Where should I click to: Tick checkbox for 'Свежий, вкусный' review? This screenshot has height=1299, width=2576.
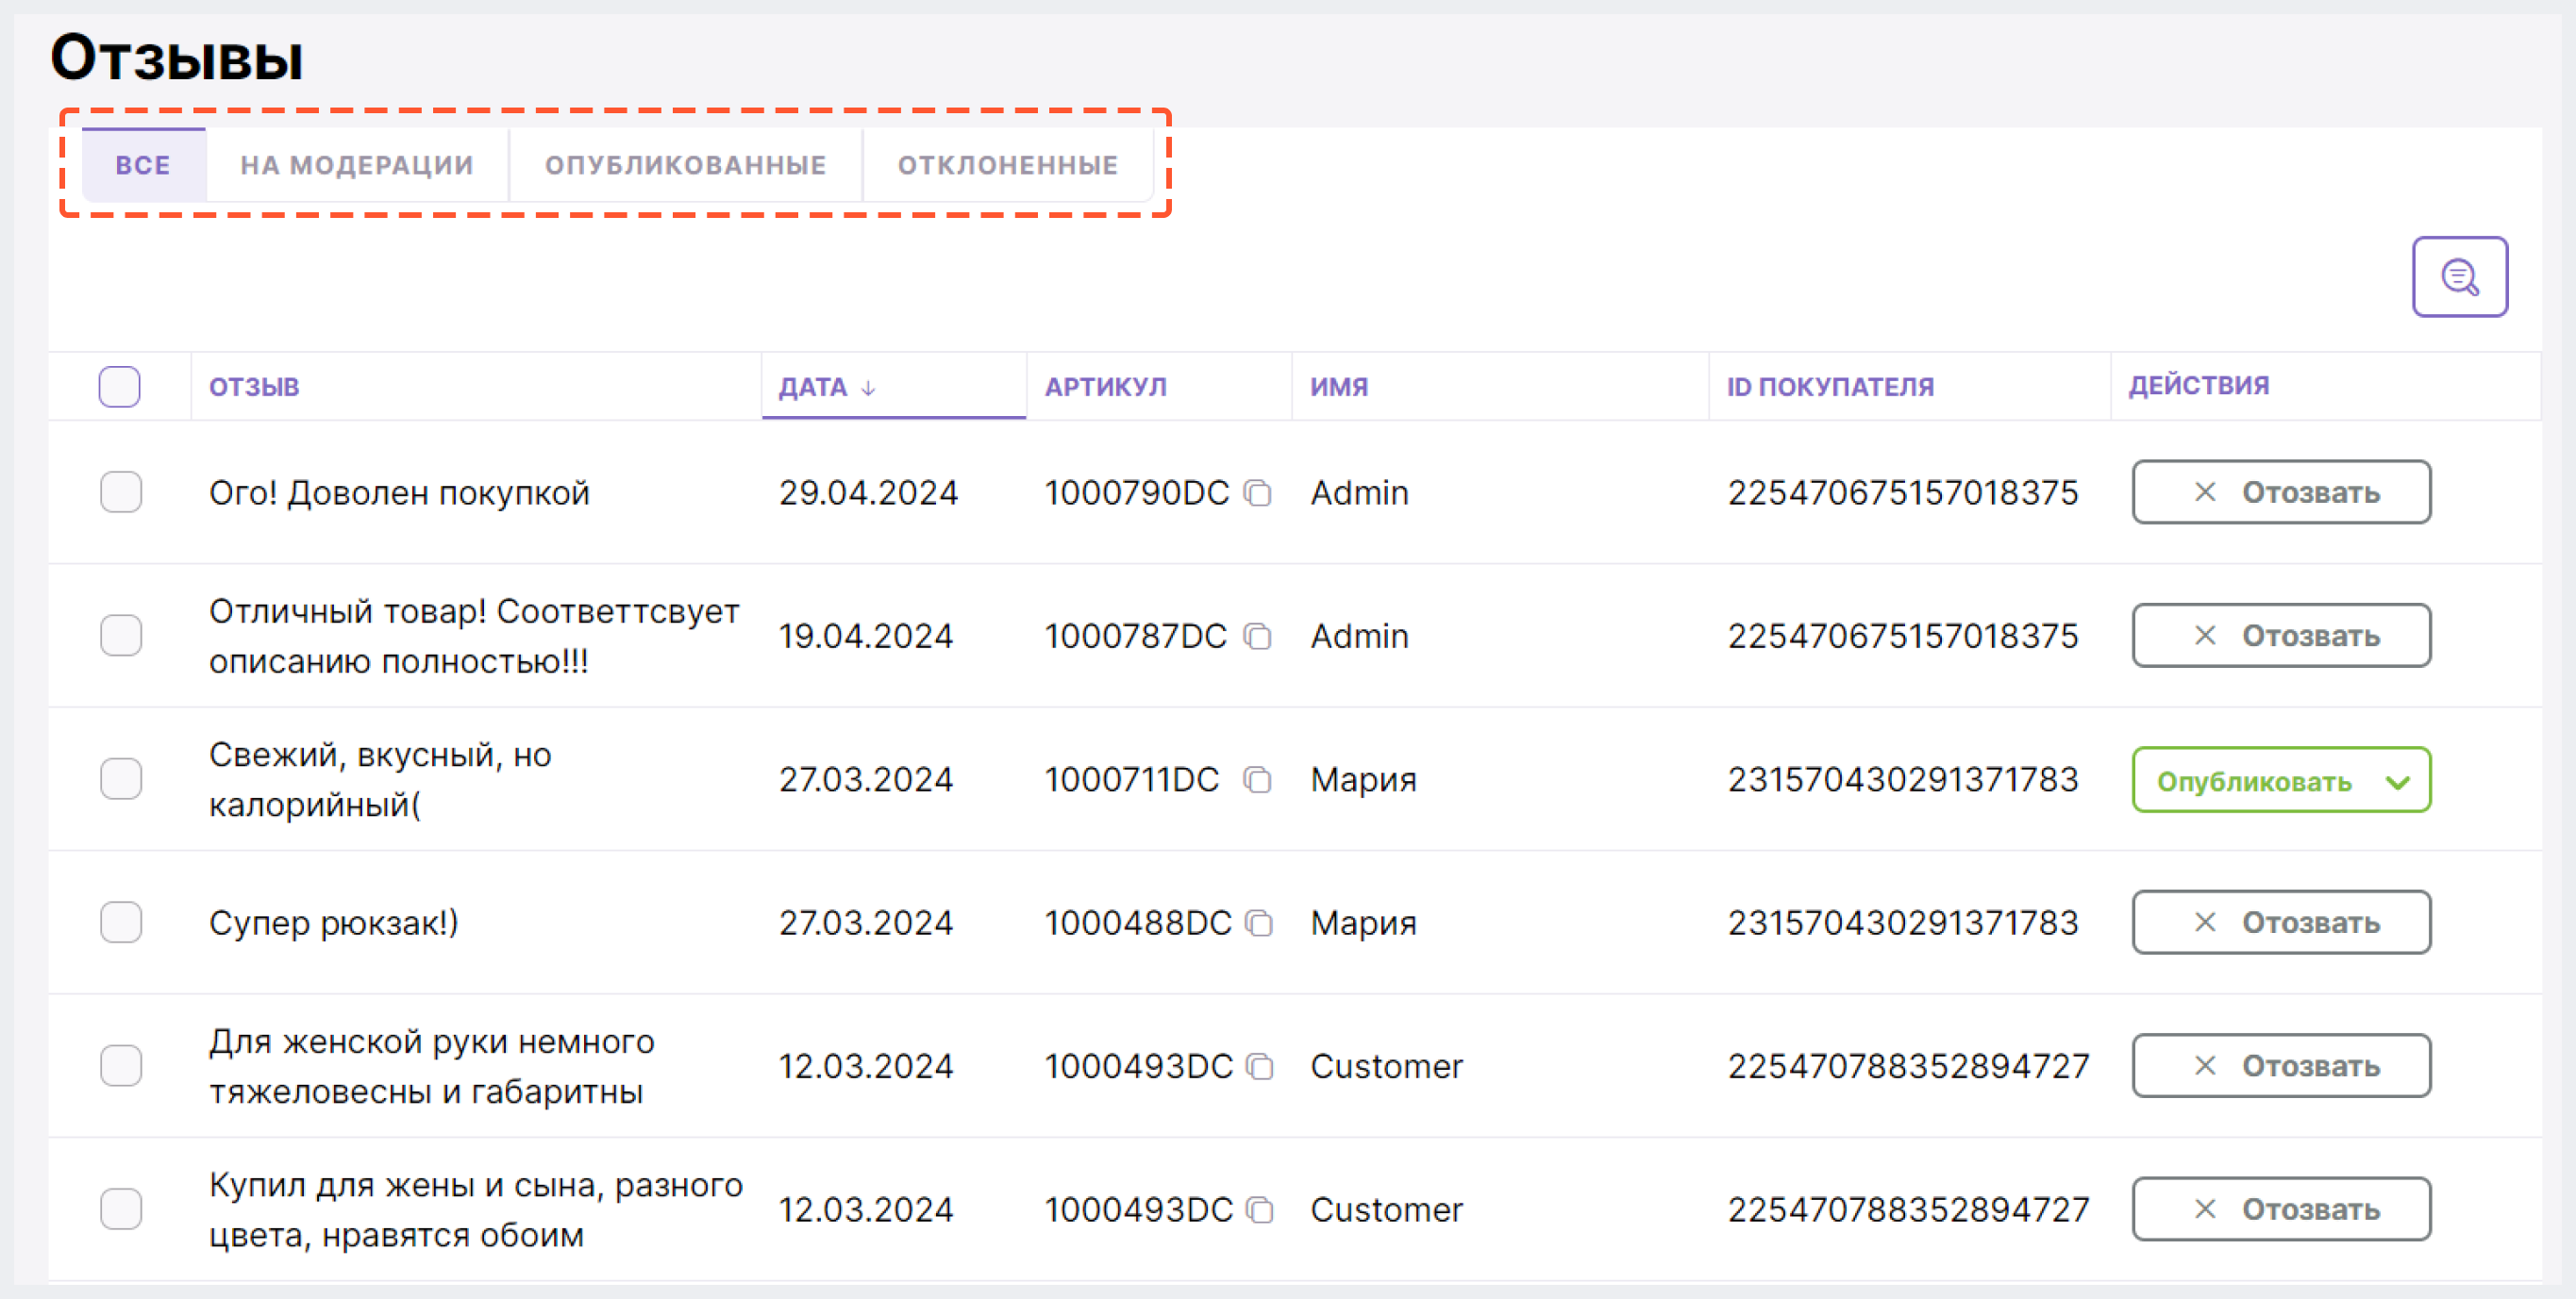(x=121, y=779)
